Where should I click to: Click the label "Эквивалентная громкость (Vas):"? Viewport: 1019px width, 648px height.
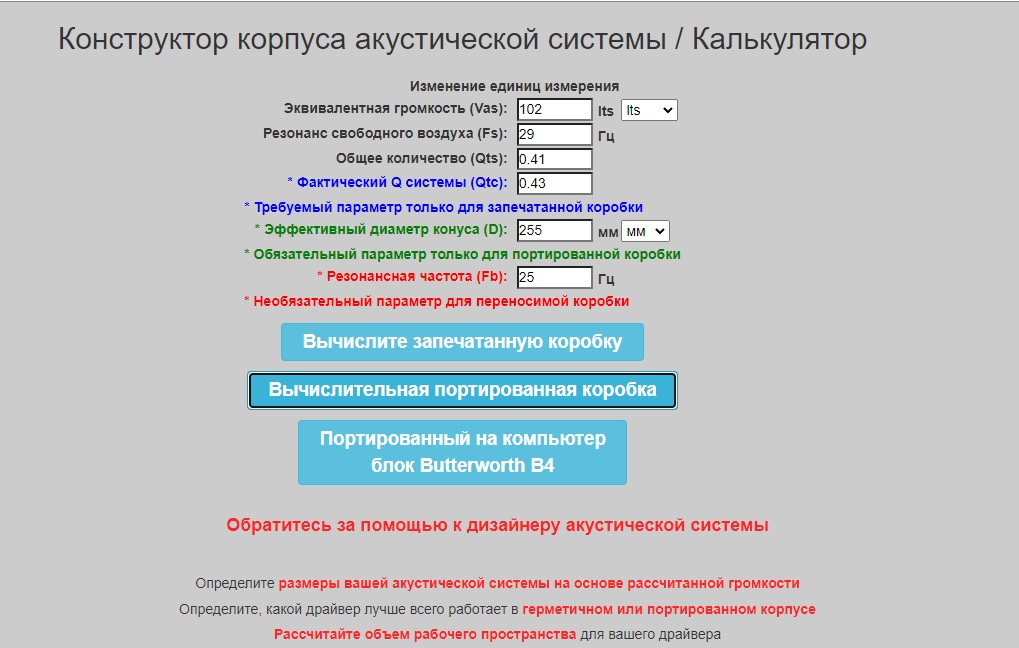395,109
